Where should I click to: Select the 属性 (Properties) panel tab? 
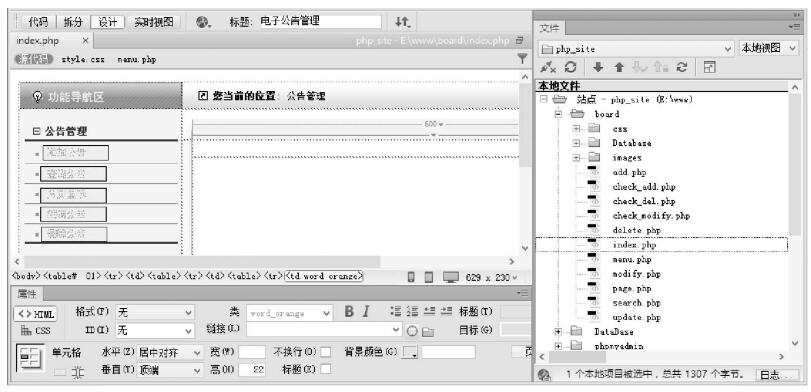[x=27, y=294]
